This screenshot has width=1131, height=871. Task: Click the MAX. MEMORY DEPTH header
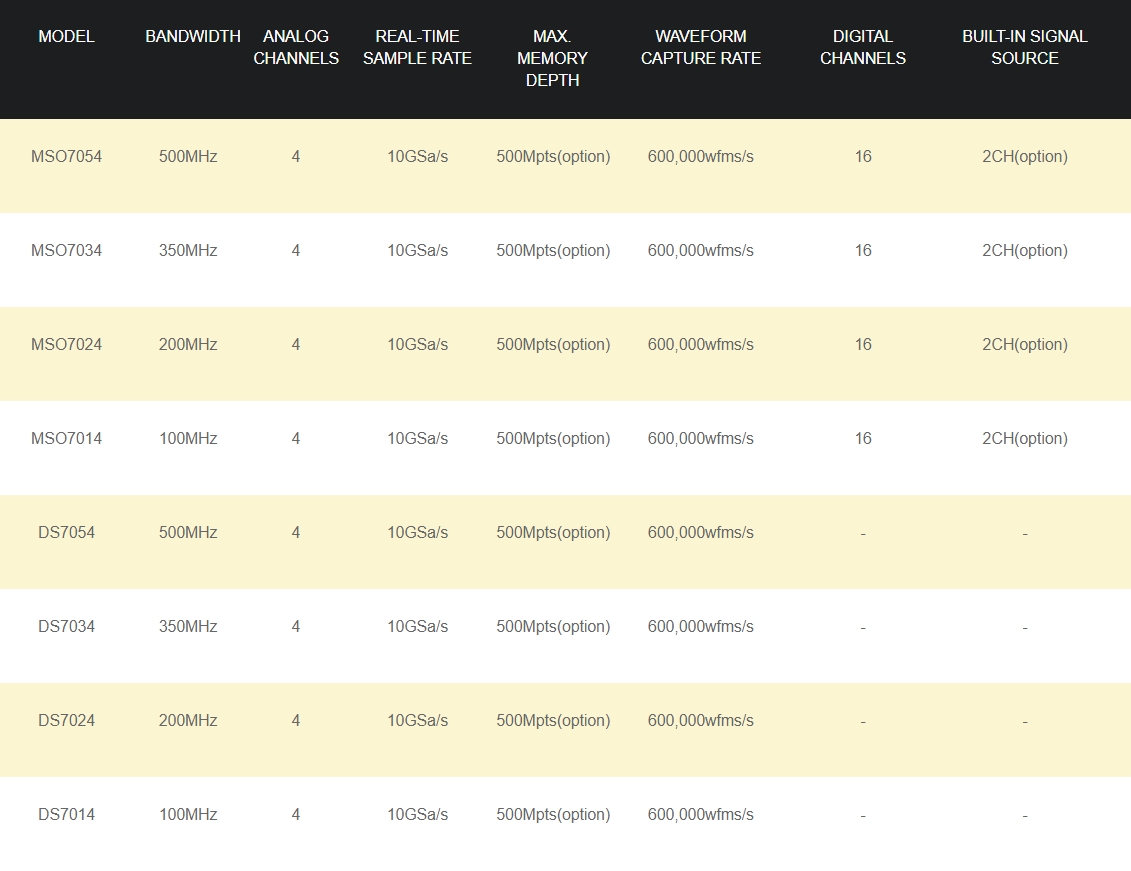point(553,58)
